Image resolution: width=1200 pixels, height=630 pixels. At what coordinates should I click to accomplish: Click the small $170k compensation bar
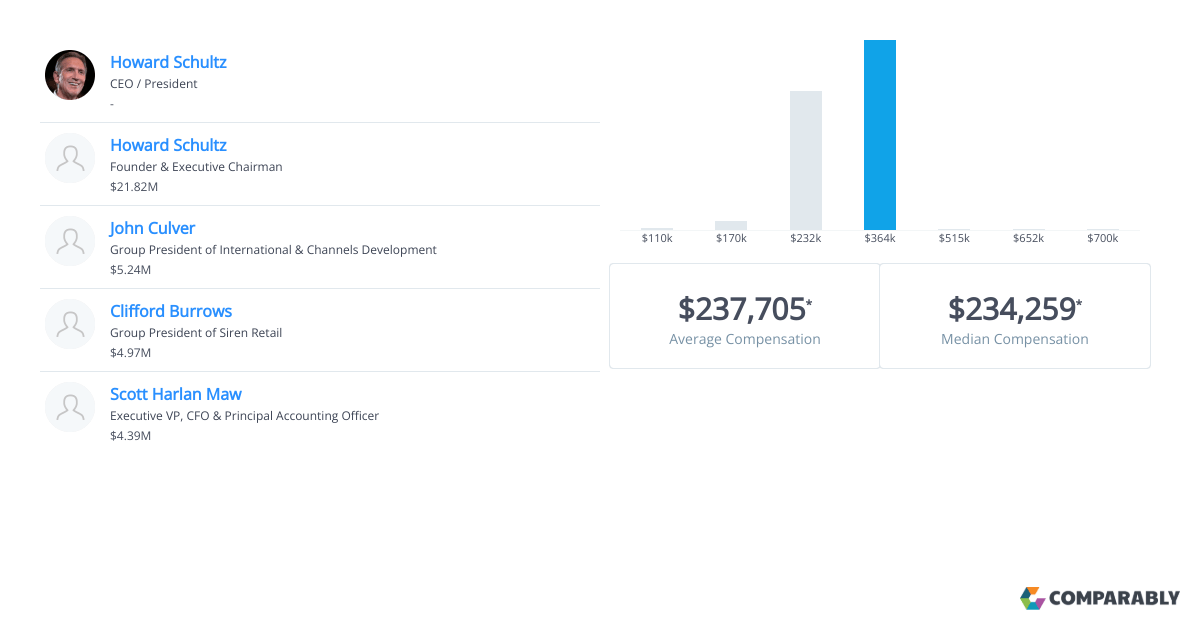(x=731, y=224)
